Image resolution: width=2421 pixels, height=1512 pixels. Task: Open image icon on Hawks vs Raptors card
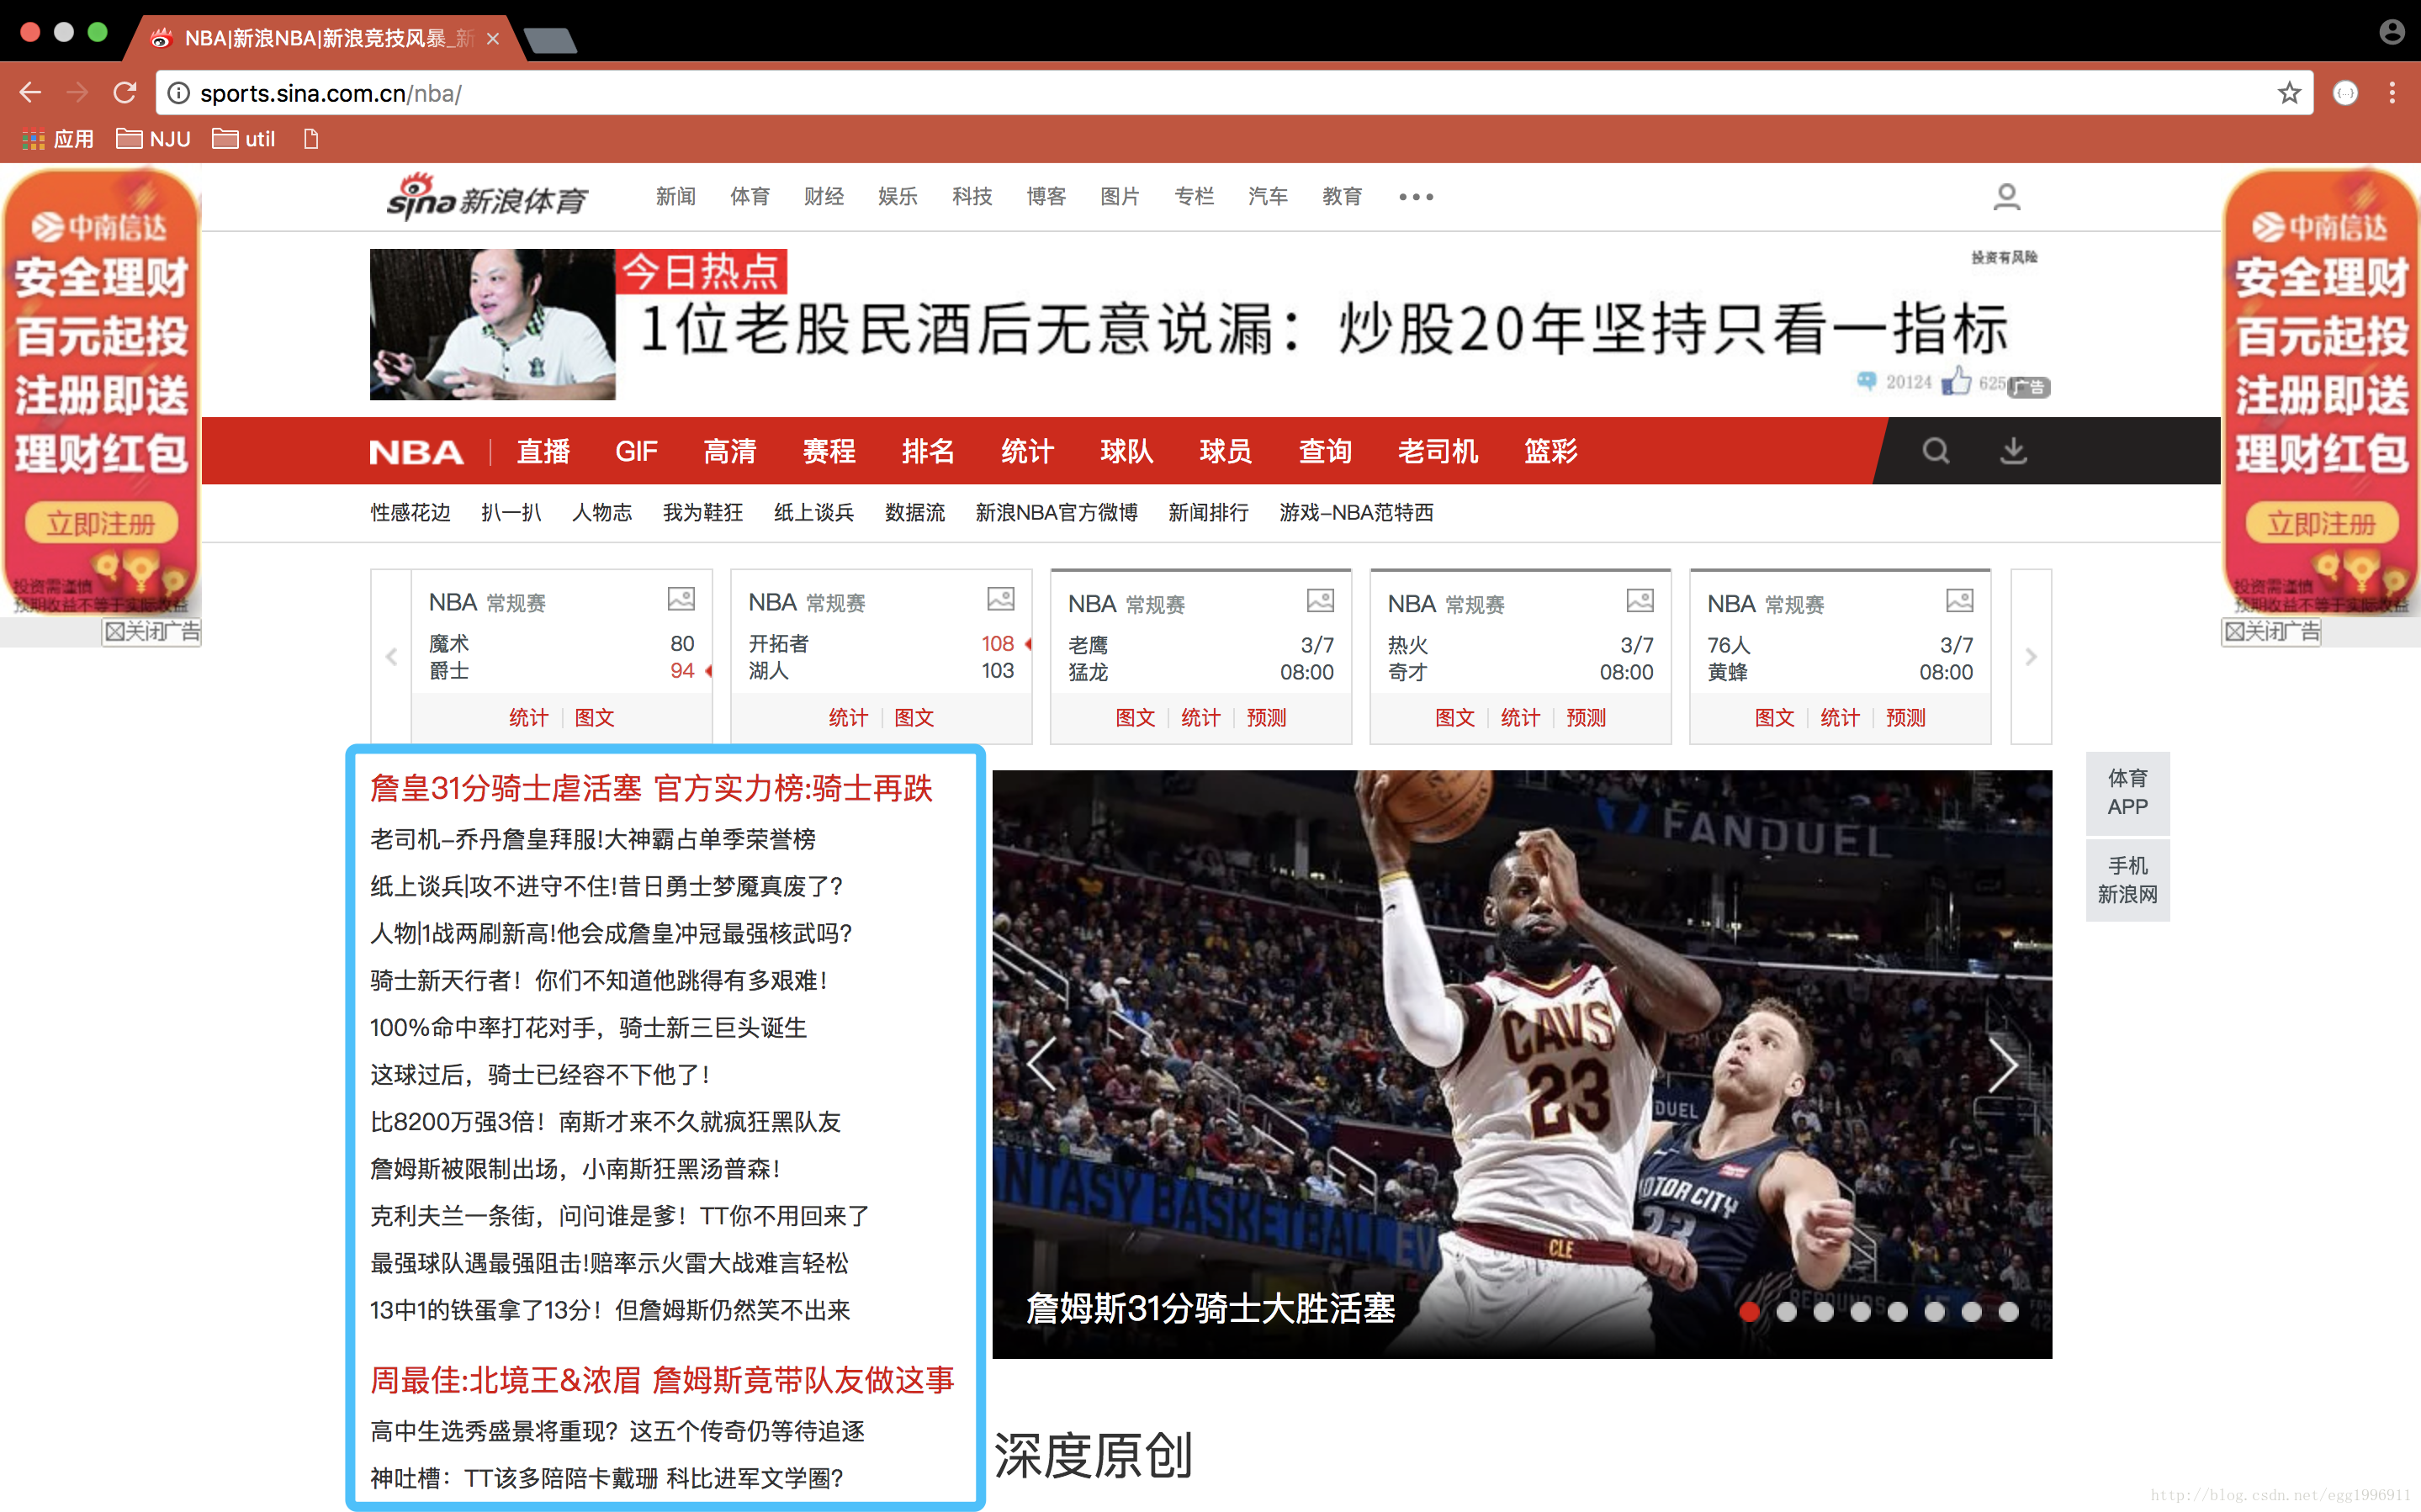point(1320,600)
